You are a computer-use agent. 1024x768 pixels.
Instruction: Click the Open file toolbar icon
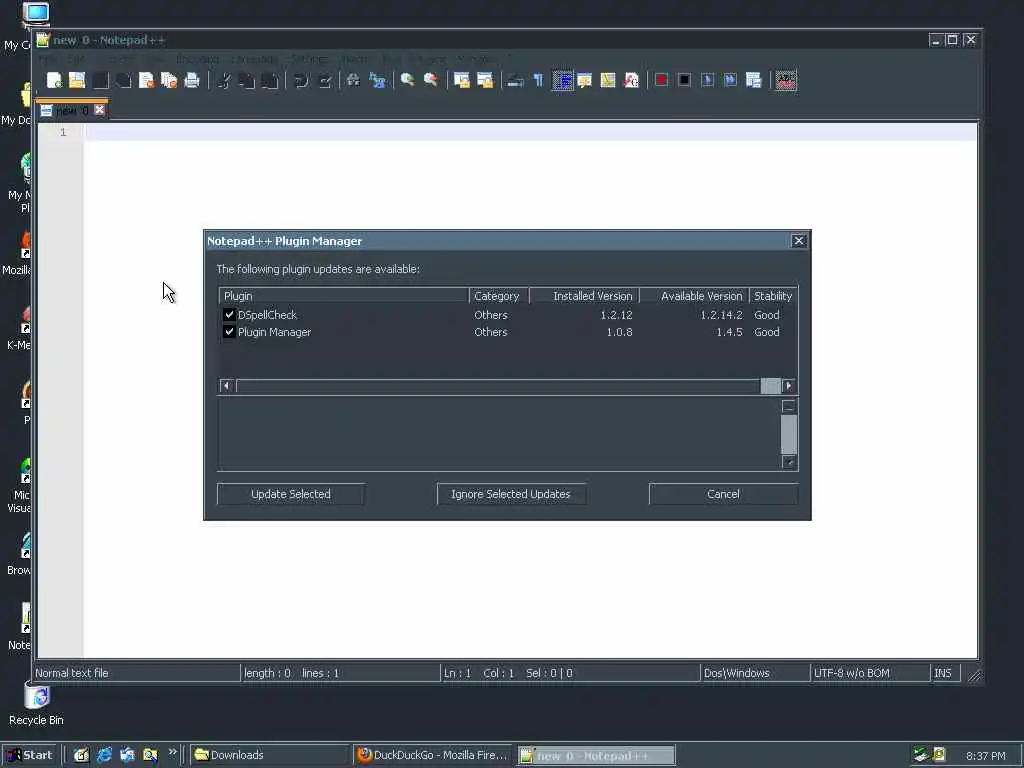(x=77, y=80)
